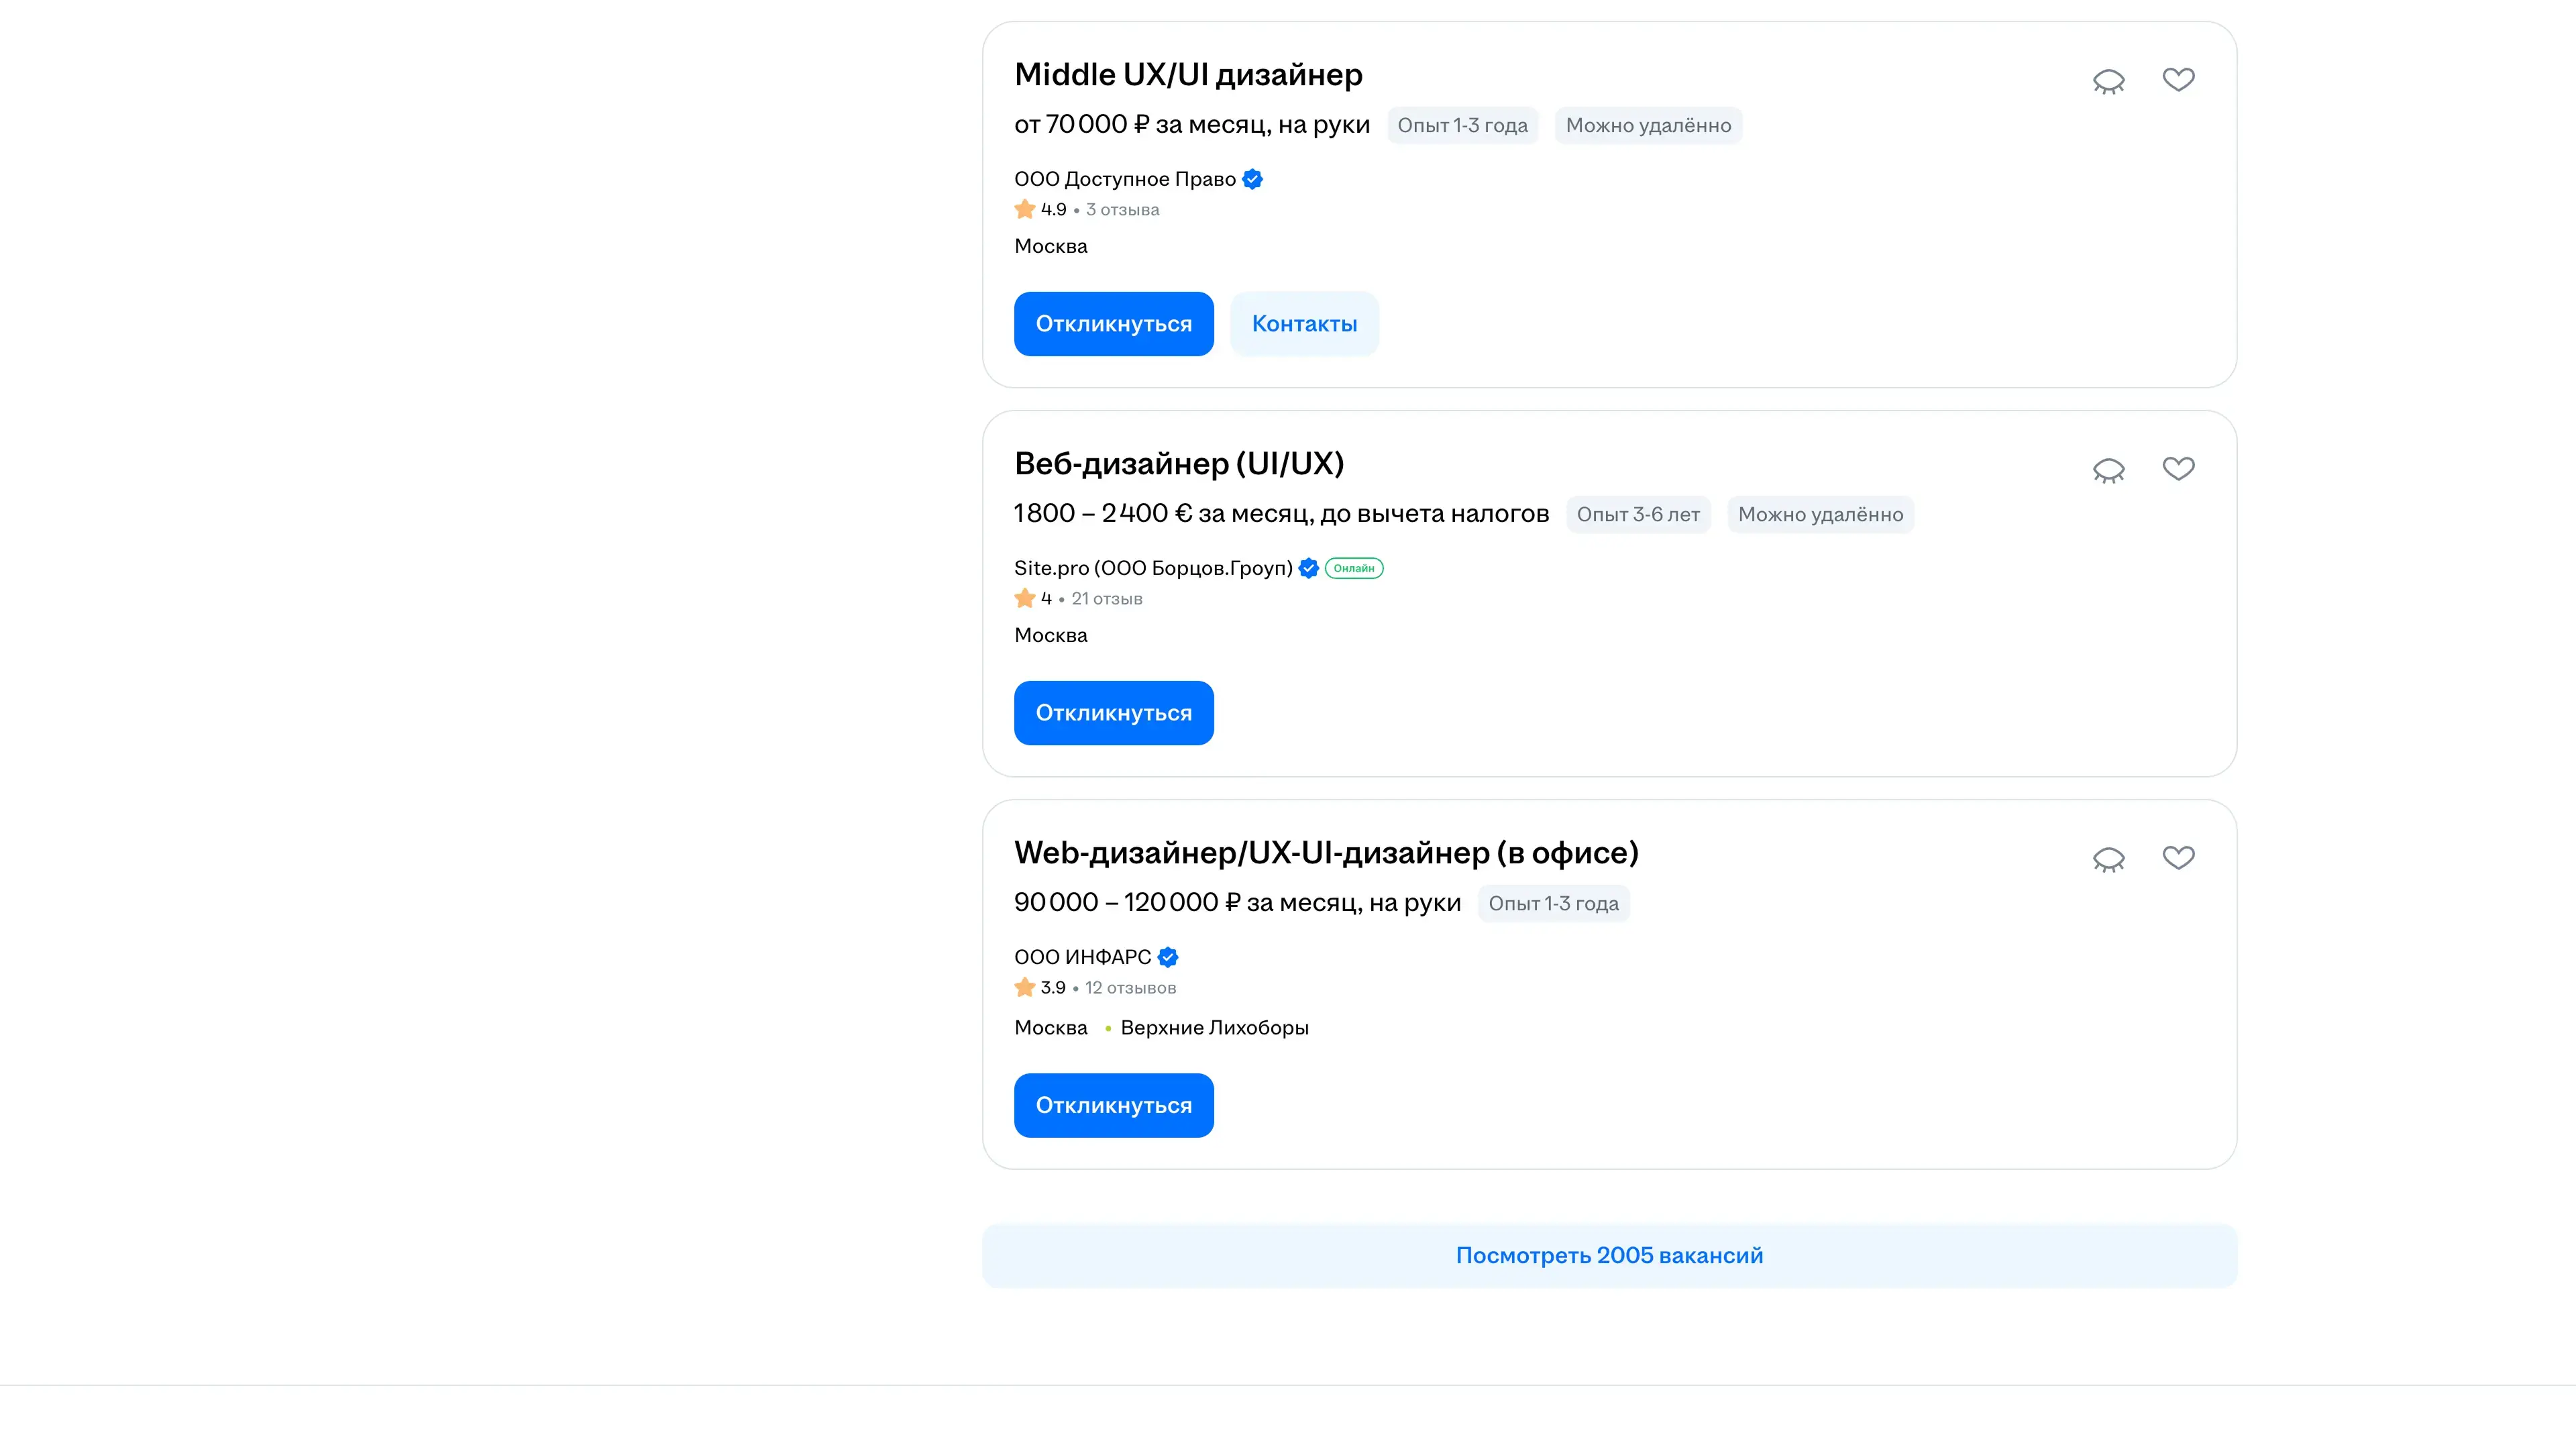Open Web-дизайнер/UX-UI-дизайнер (в офисе) listing

pyautogui.click(x=1326, y=853)
